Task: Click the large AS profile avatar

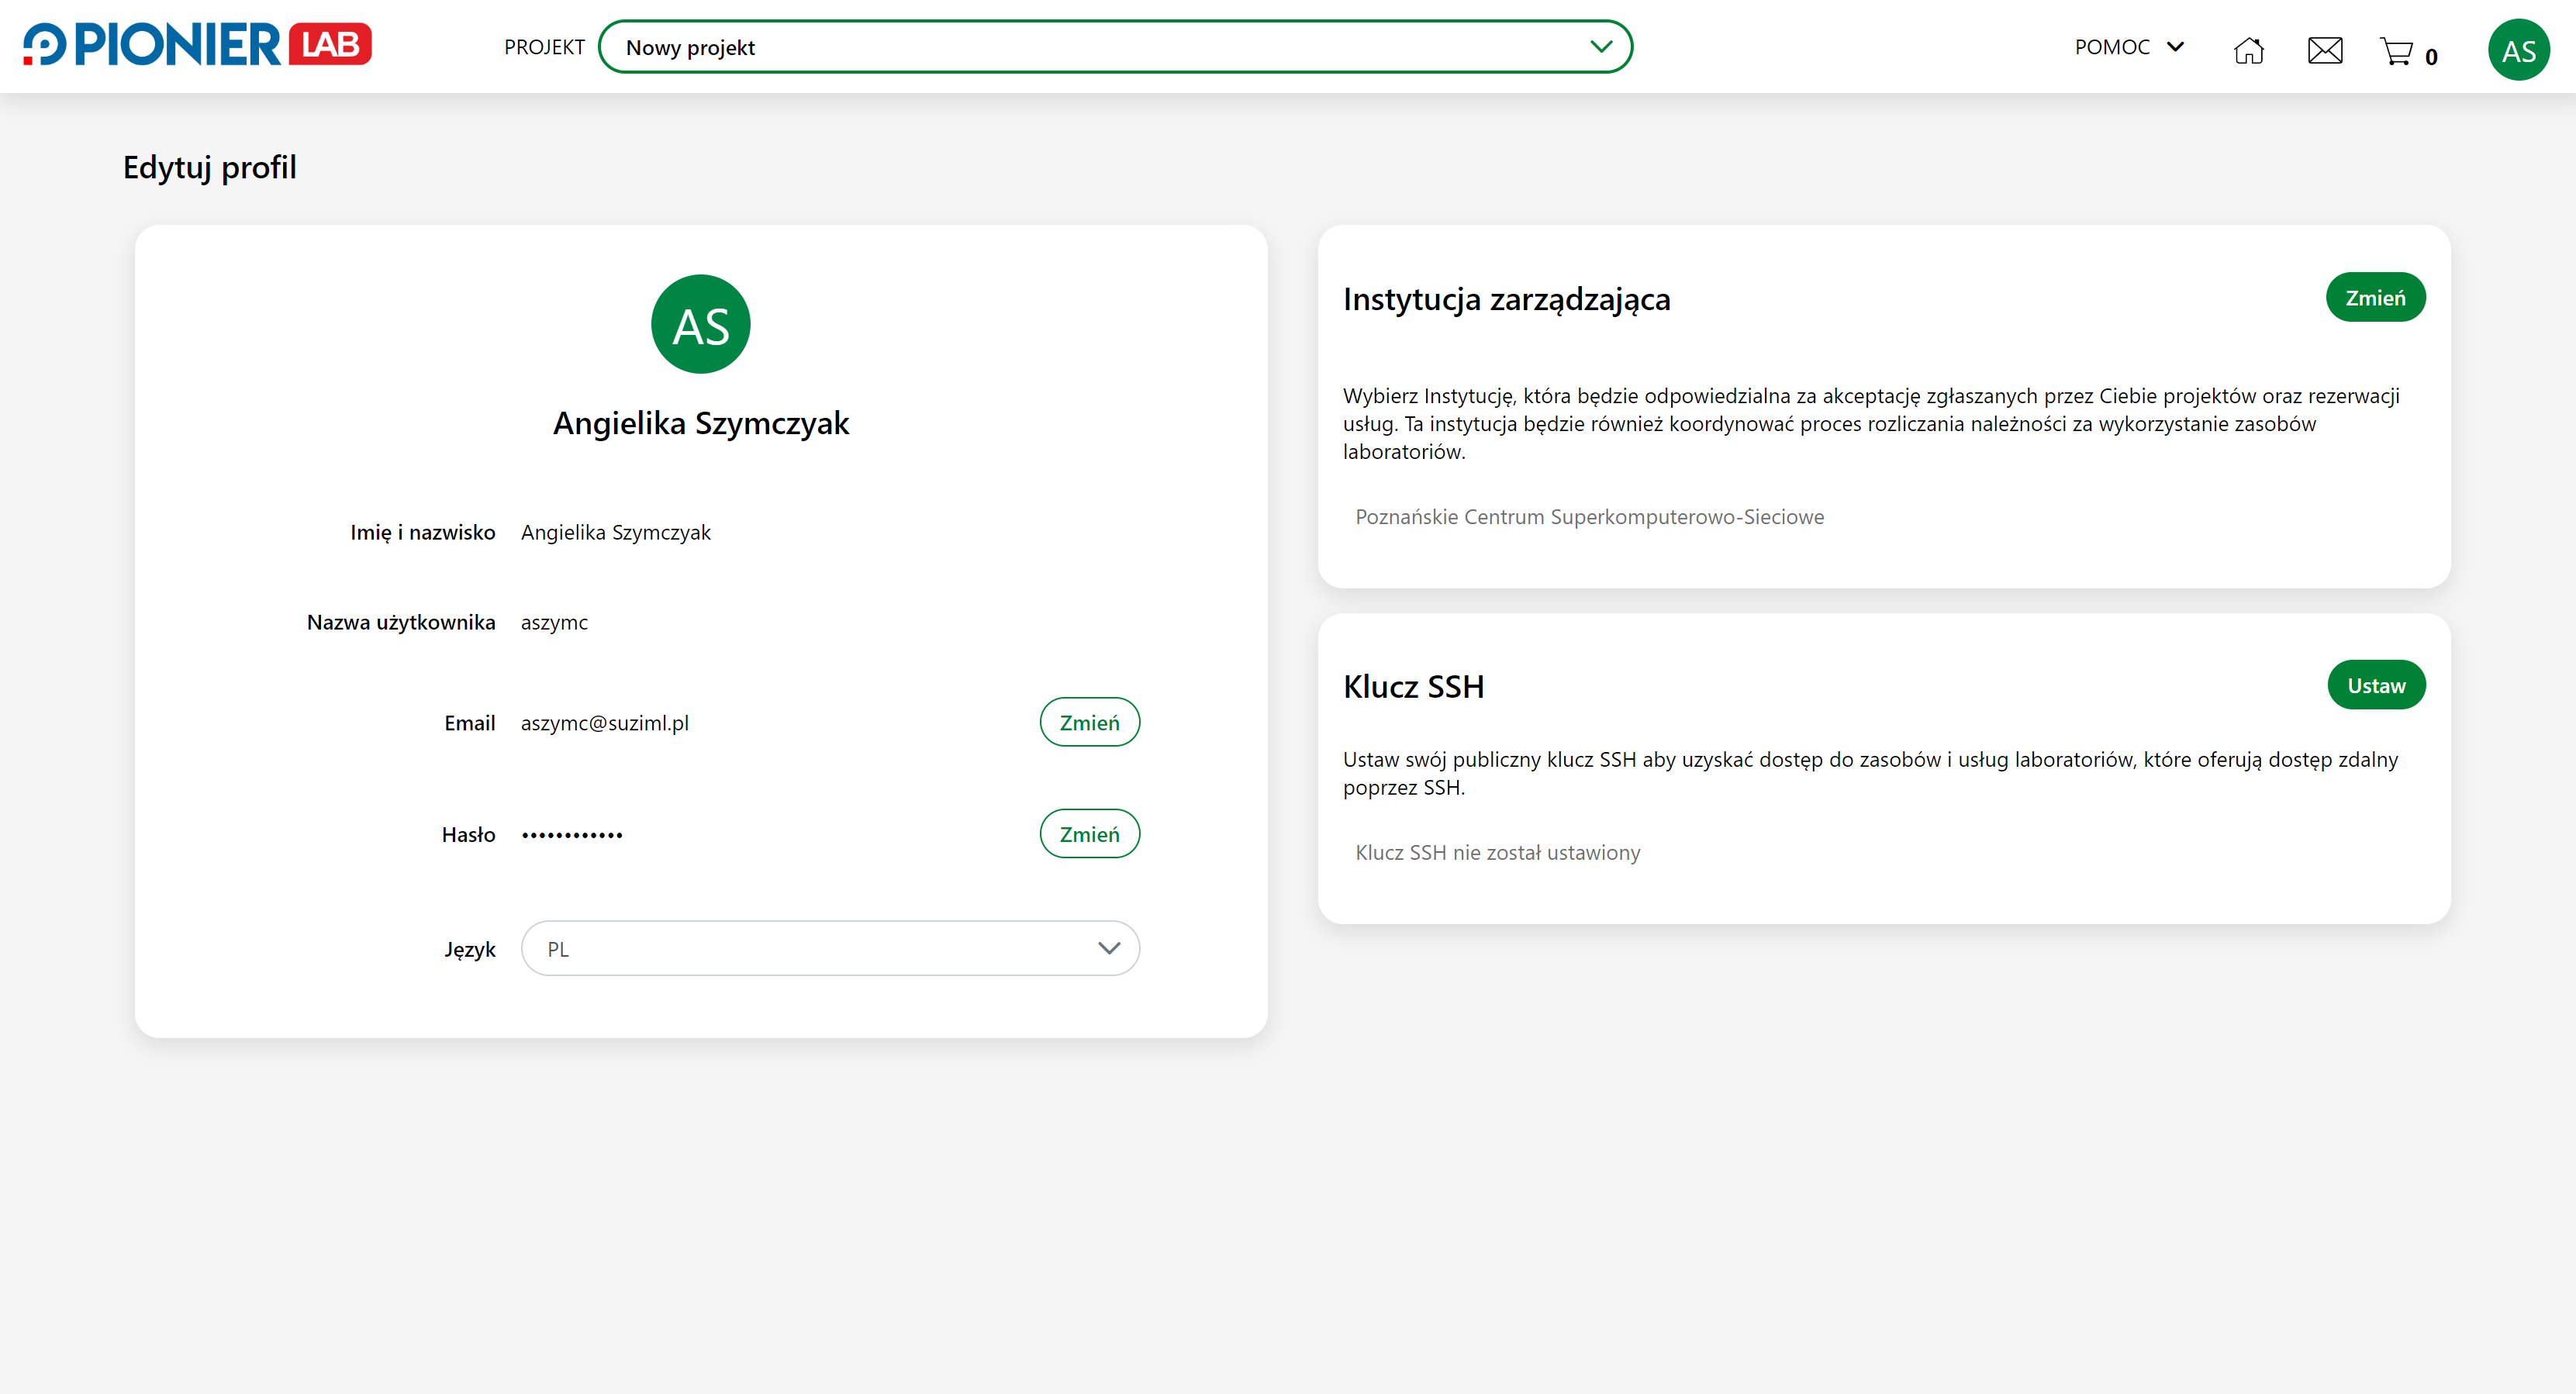Action: tap(700, 324)
